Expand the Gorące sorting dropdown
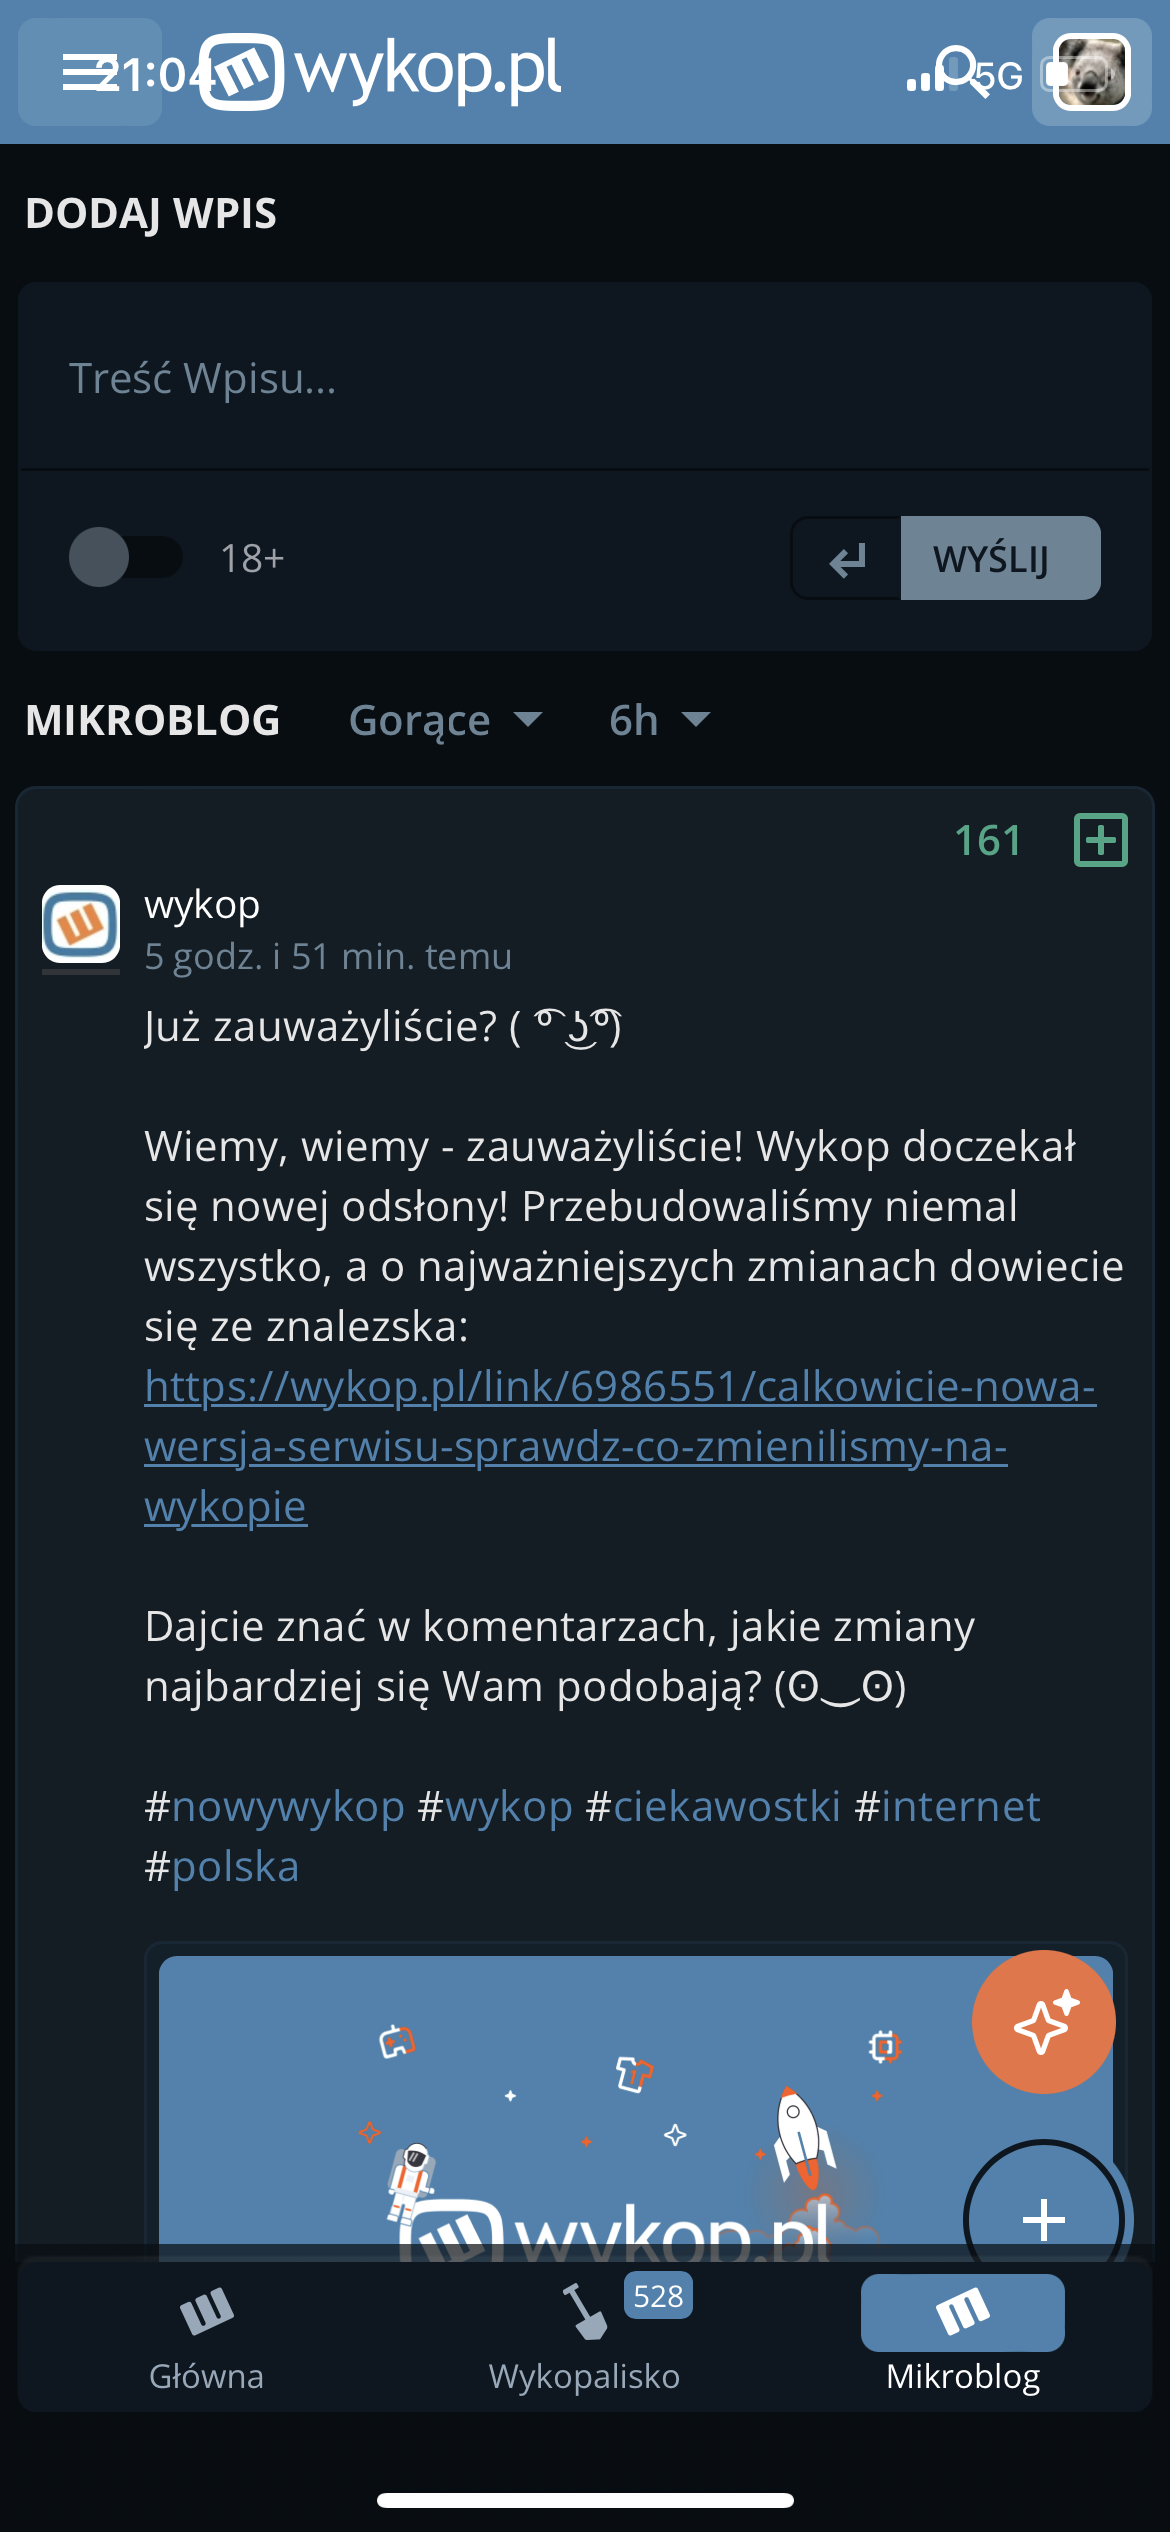 [446, 720]
